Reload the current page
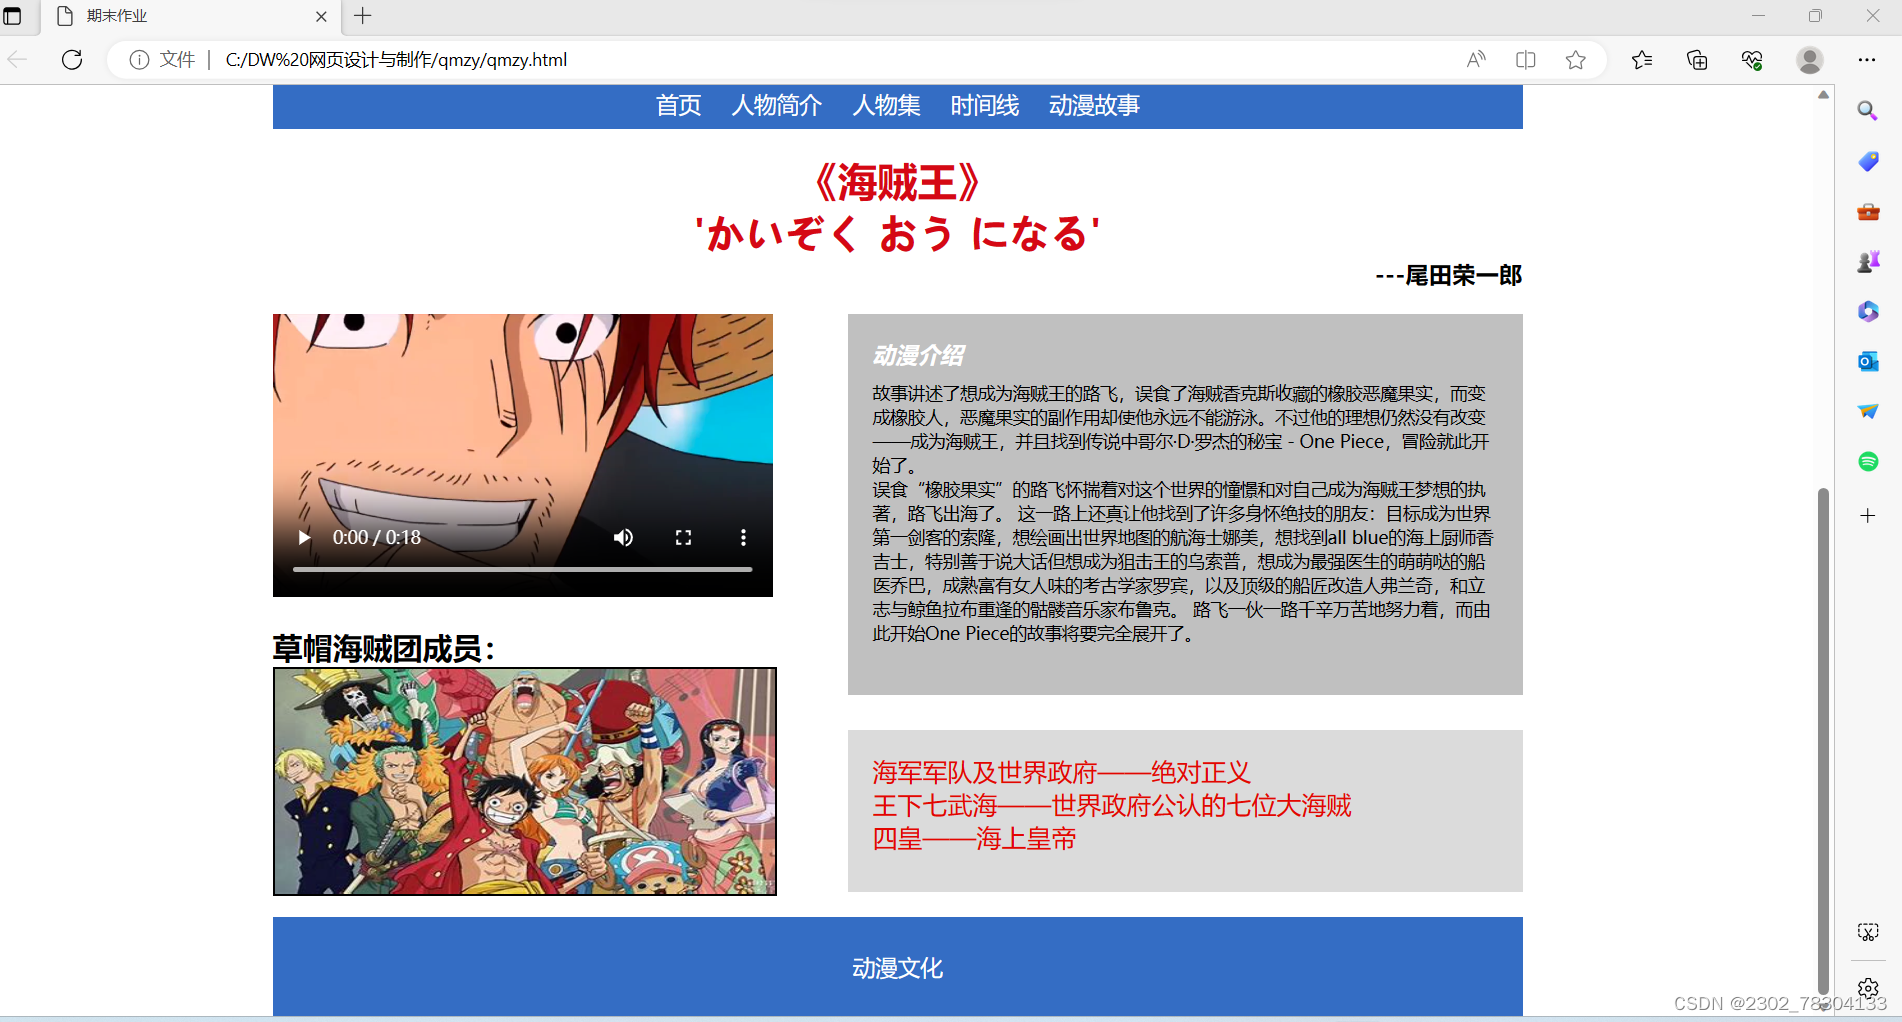This screenshot has height=1022, width=1902. click(x=72, y=60)
